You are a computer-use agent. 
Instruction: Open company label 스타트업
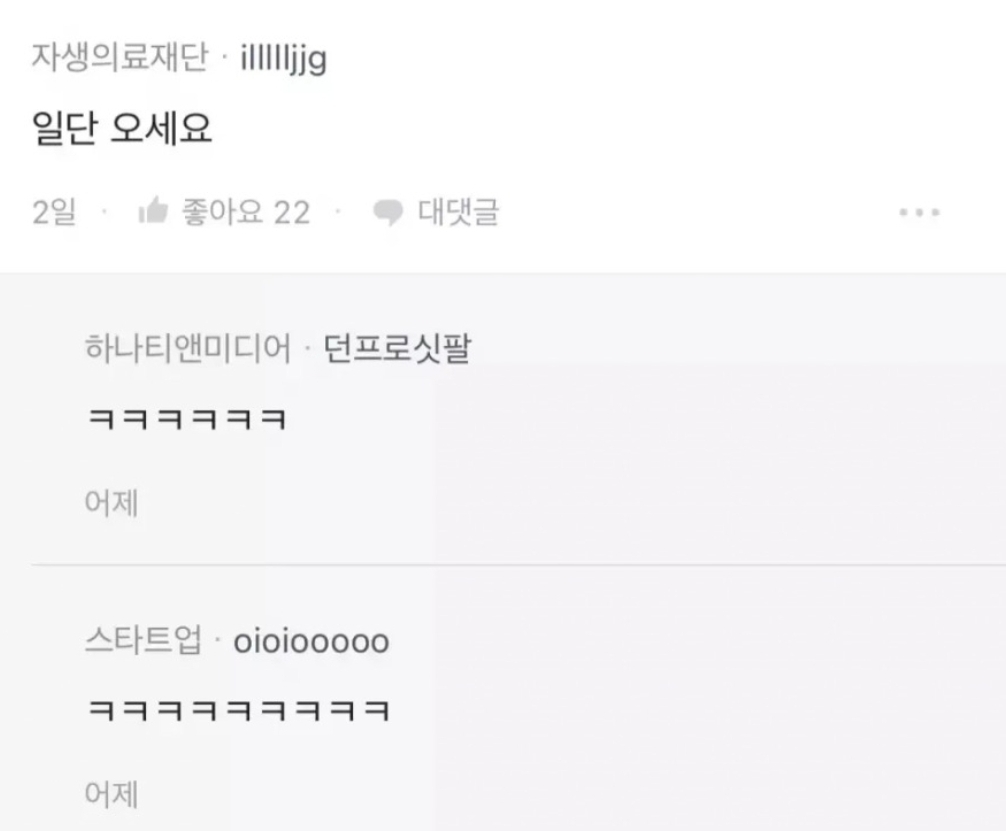(143, 640)
